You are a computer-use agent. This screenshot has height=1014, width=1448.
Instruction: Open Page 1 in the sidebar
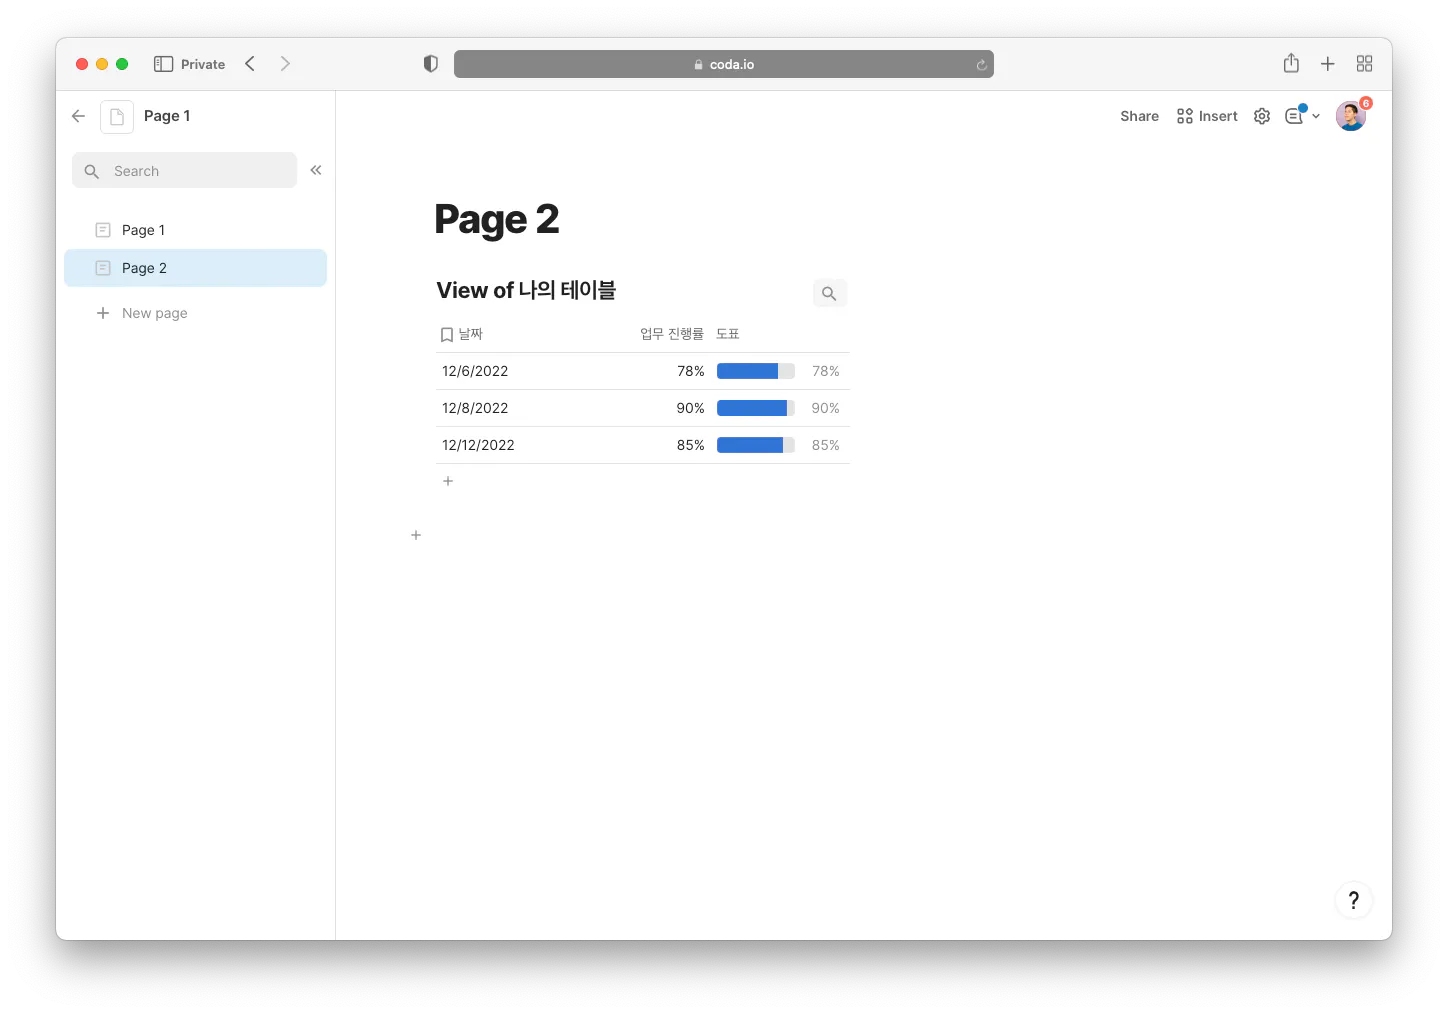coord(195,230)
